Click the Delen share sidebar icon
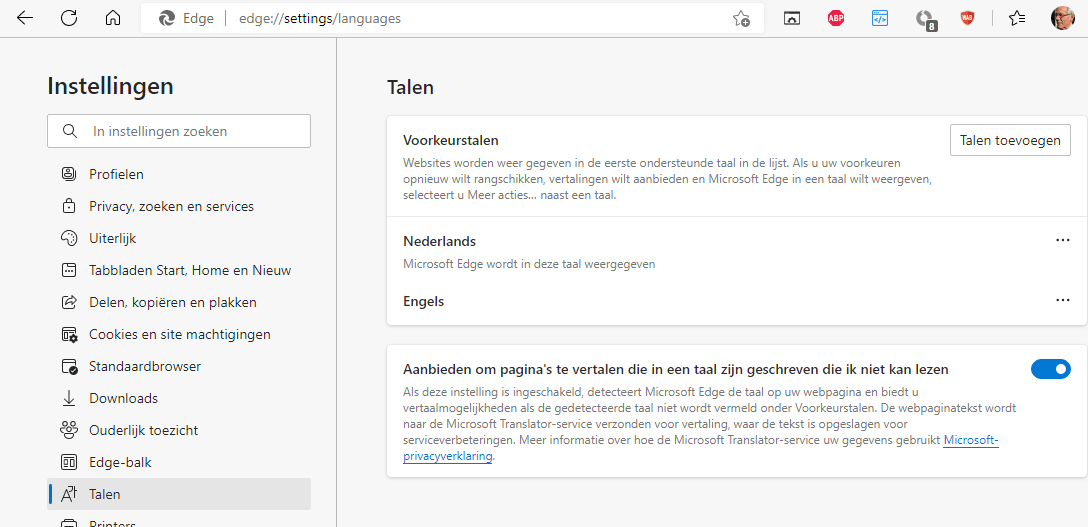Image resolution: width=1088 pixels, height=527 pixels. [x=69, y=302]
